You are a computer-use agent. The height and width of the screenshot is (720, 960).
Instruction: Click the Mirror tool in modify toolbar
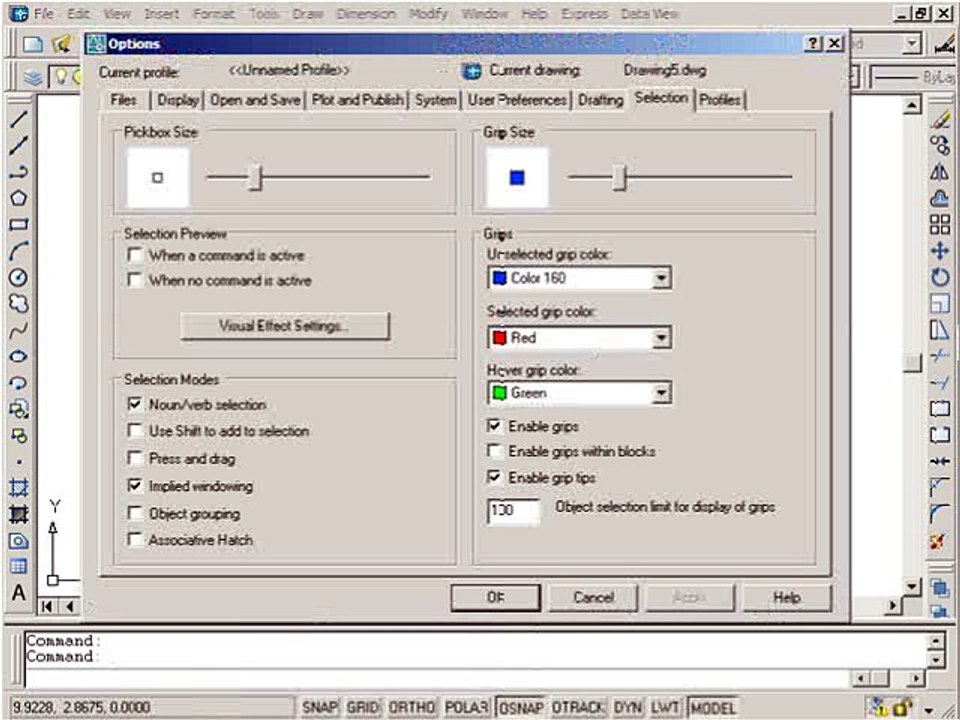pyautogui.click(x=940, y=172)
